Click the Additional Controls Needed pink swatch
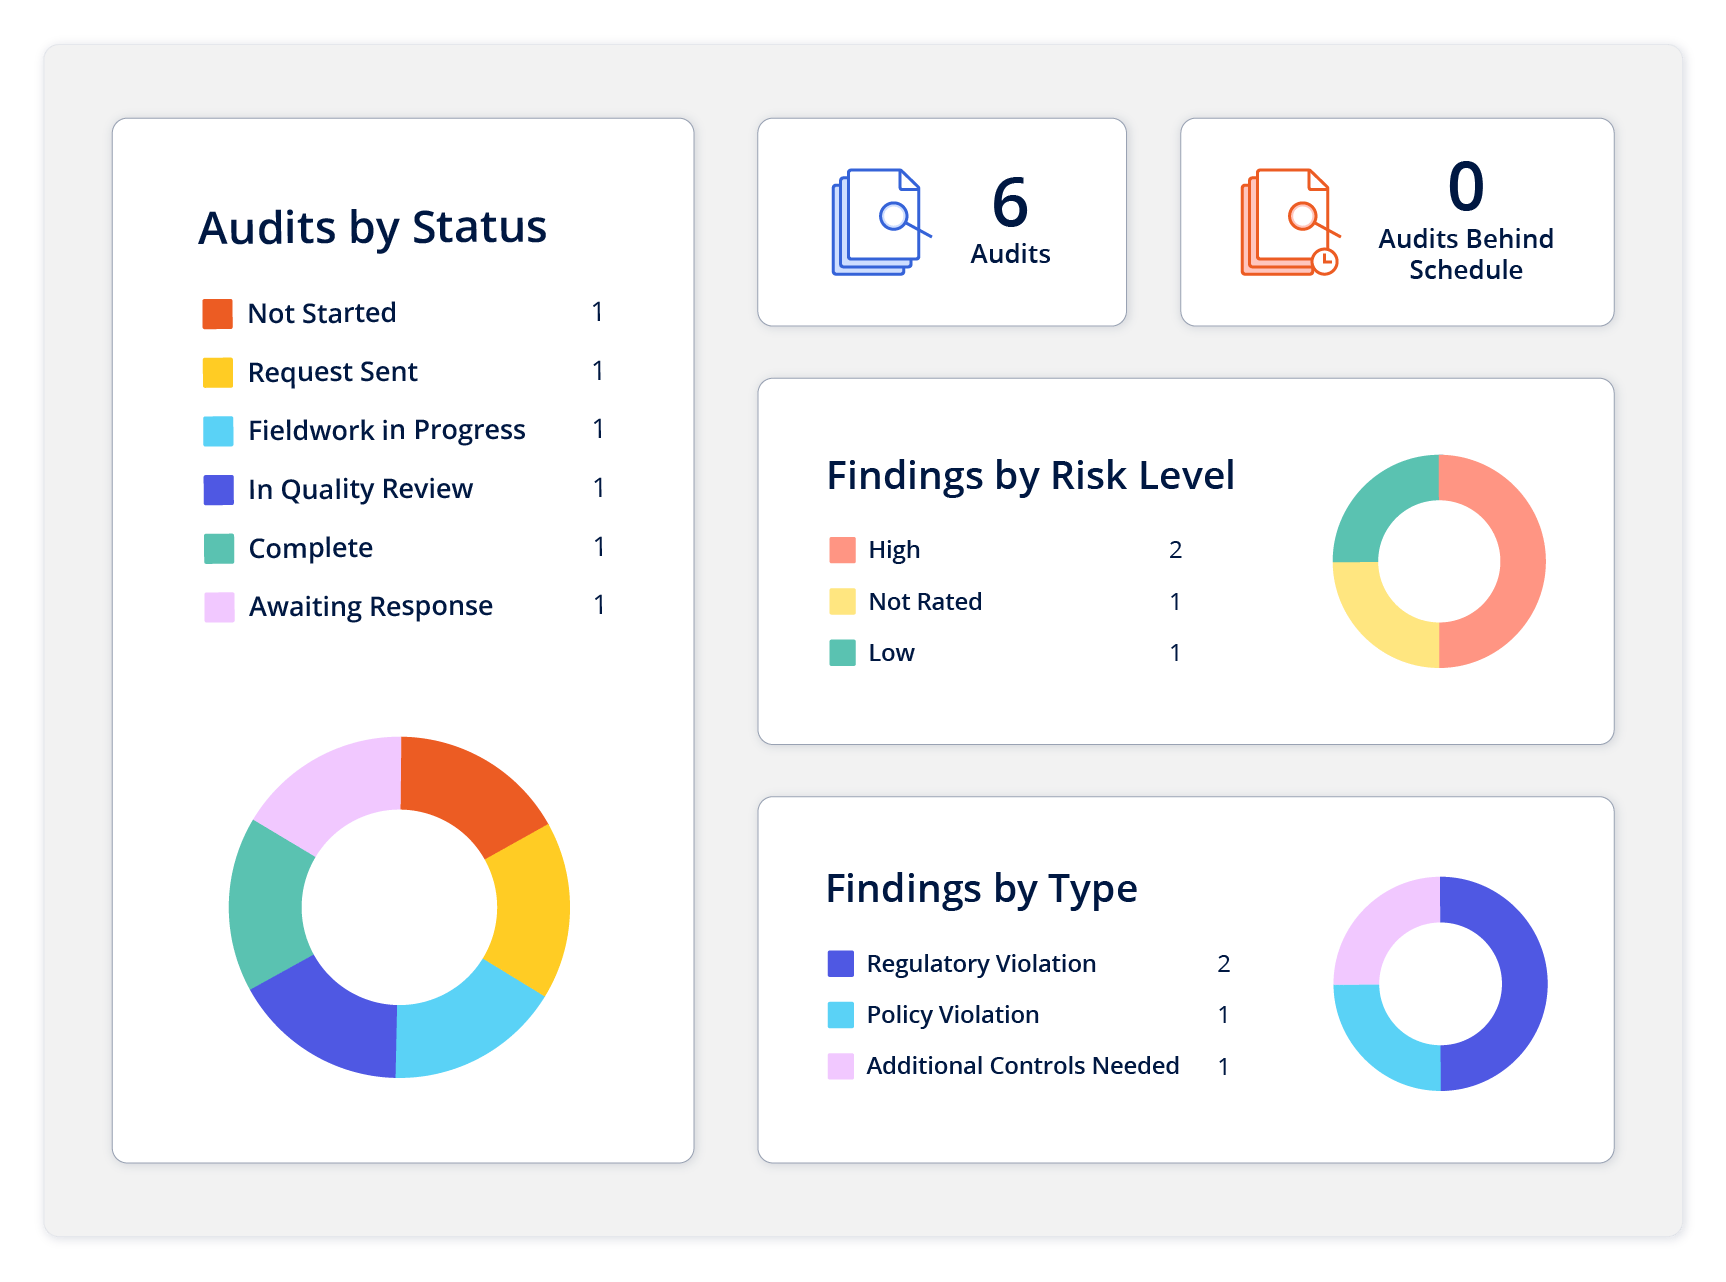 click(x=841, y=1066)
